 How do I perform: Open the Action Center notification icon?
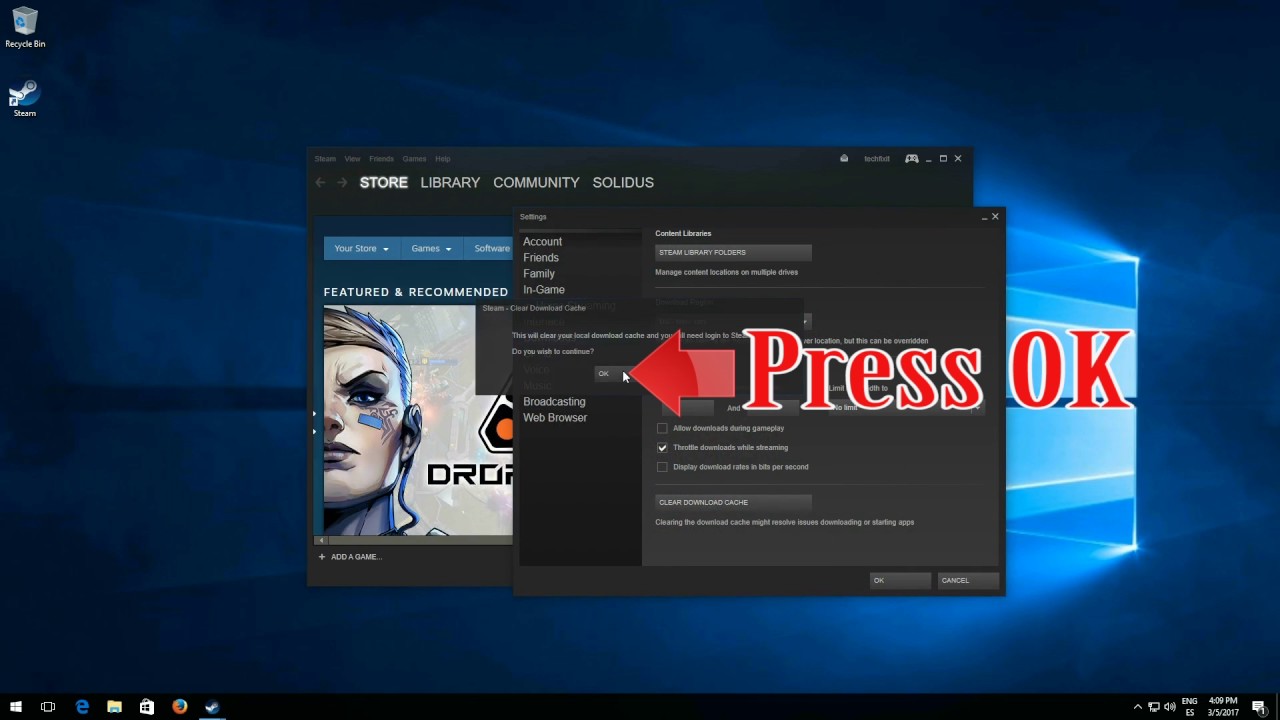coord(1259,707)
